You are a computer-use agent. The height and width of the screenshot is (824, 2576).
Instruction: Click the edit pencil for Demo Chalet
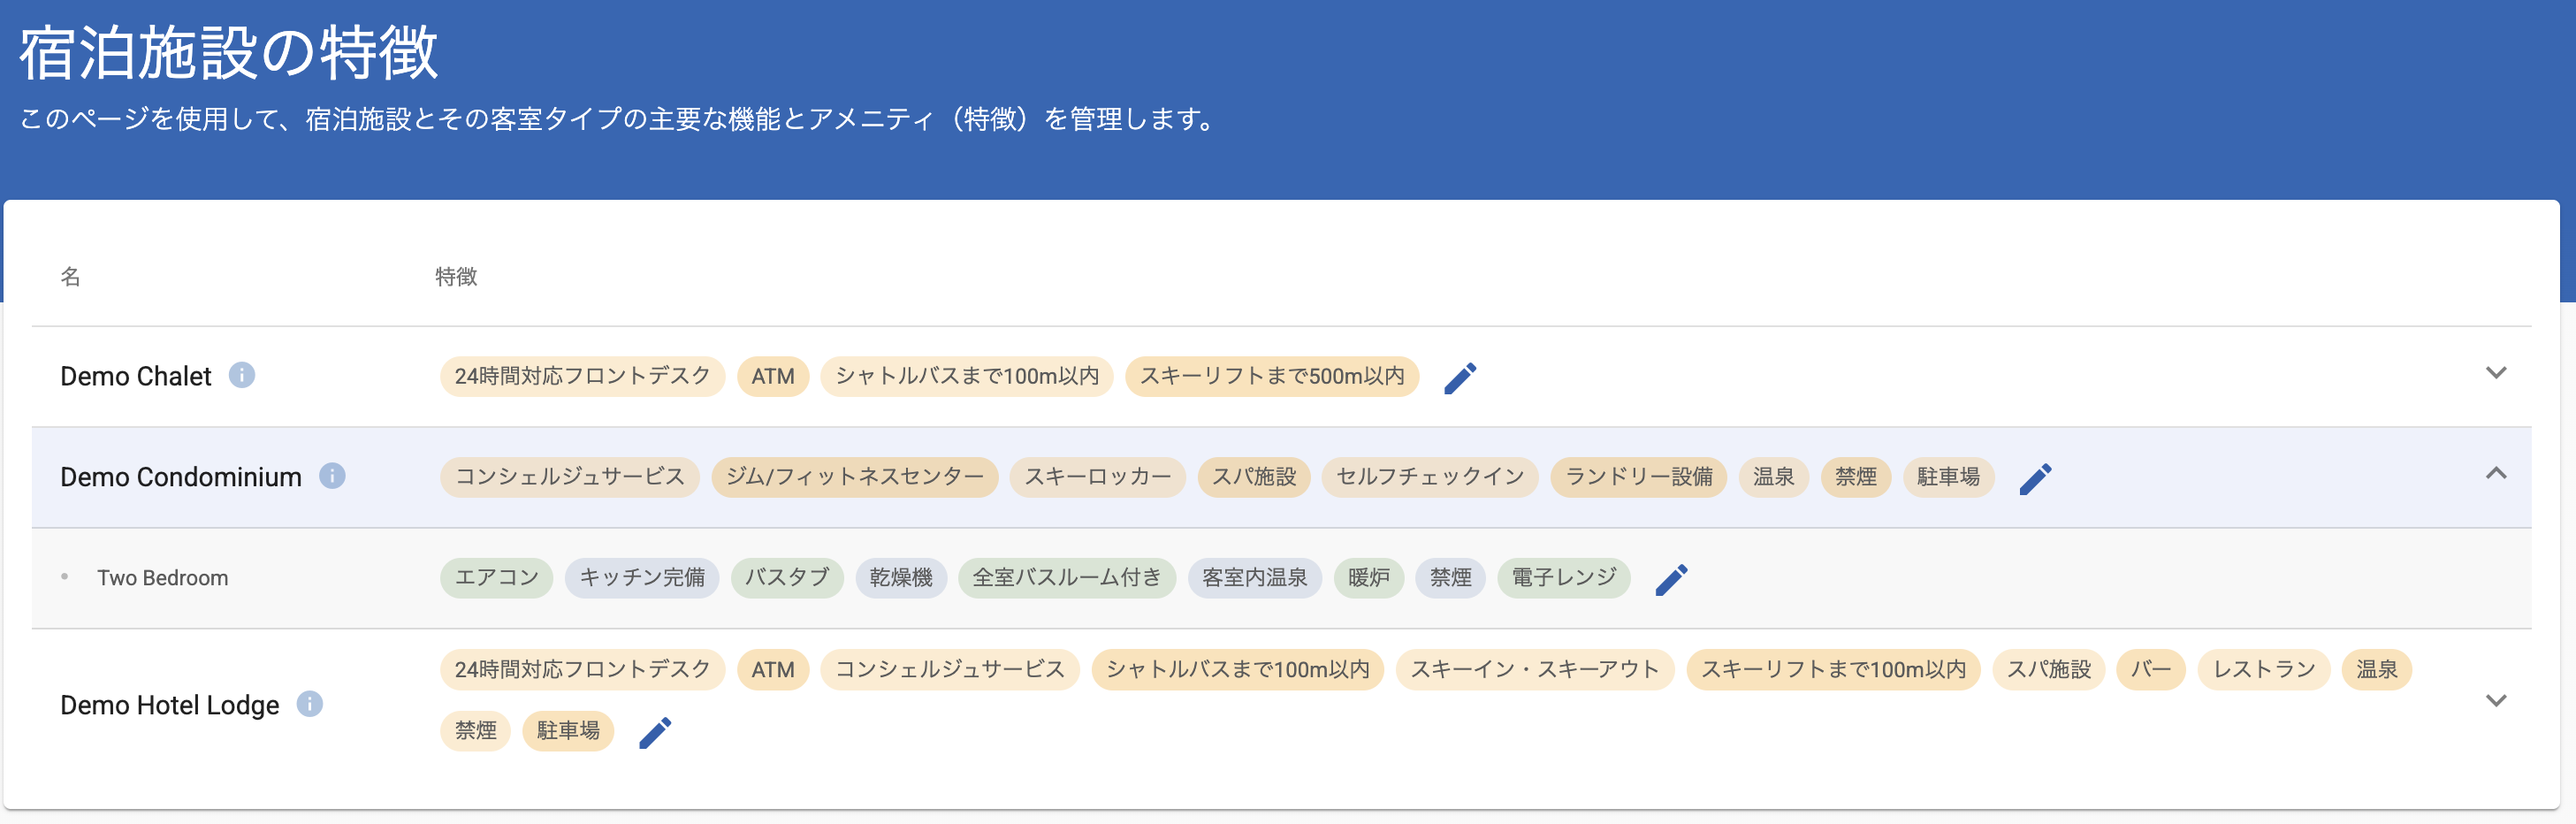1460,378
